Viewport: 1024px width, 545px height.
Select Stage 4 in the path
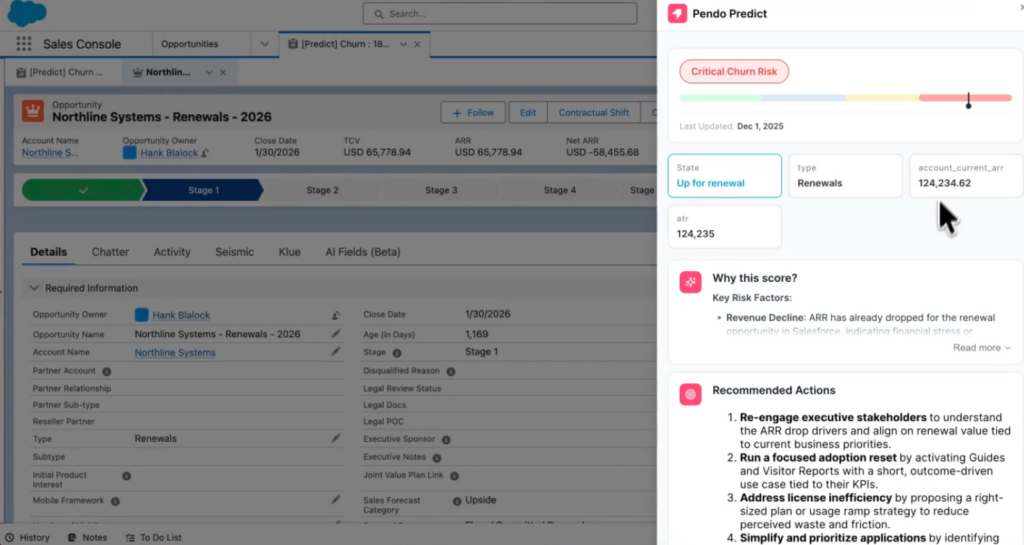click(560, 190)
